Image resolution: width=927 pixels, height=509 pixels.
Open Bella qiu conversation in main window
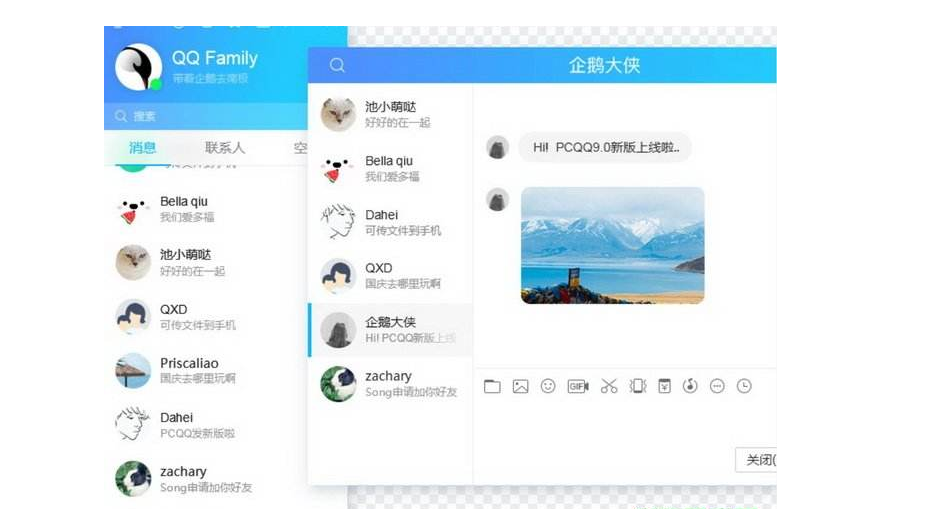[x=206, y=209]
